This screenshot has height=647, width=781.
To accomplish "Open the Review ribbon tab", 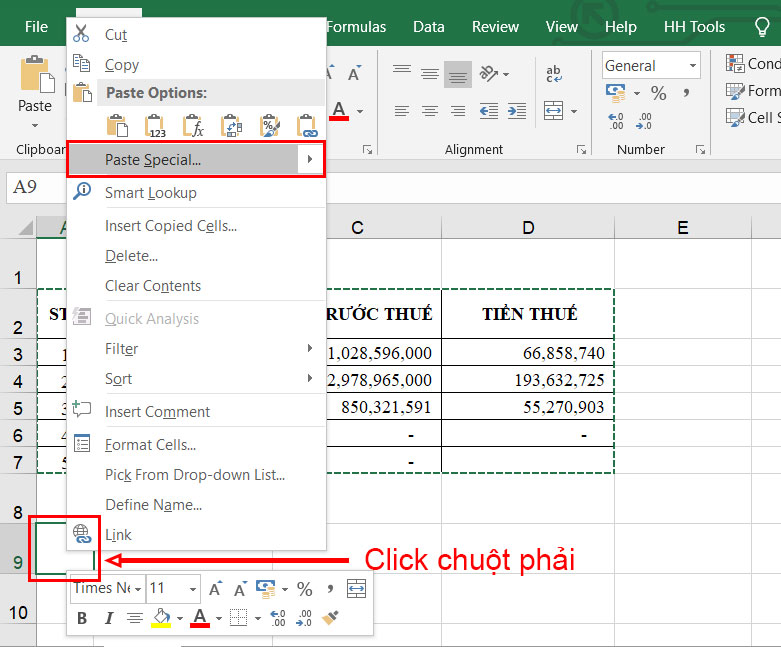I will [495, 27].
